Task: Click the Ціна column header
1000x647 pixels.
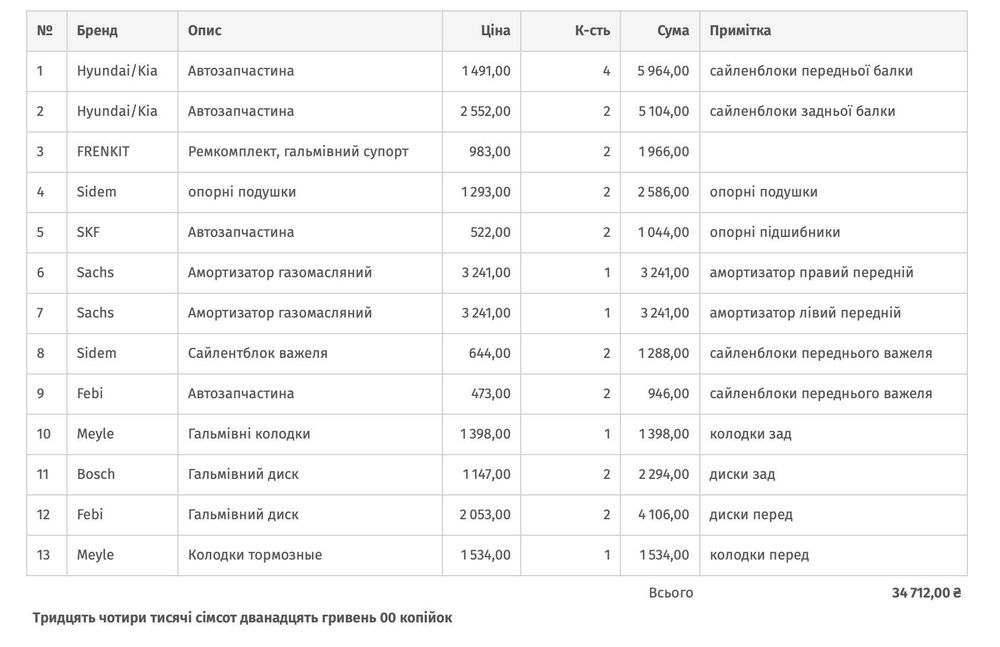Action: 496,31
